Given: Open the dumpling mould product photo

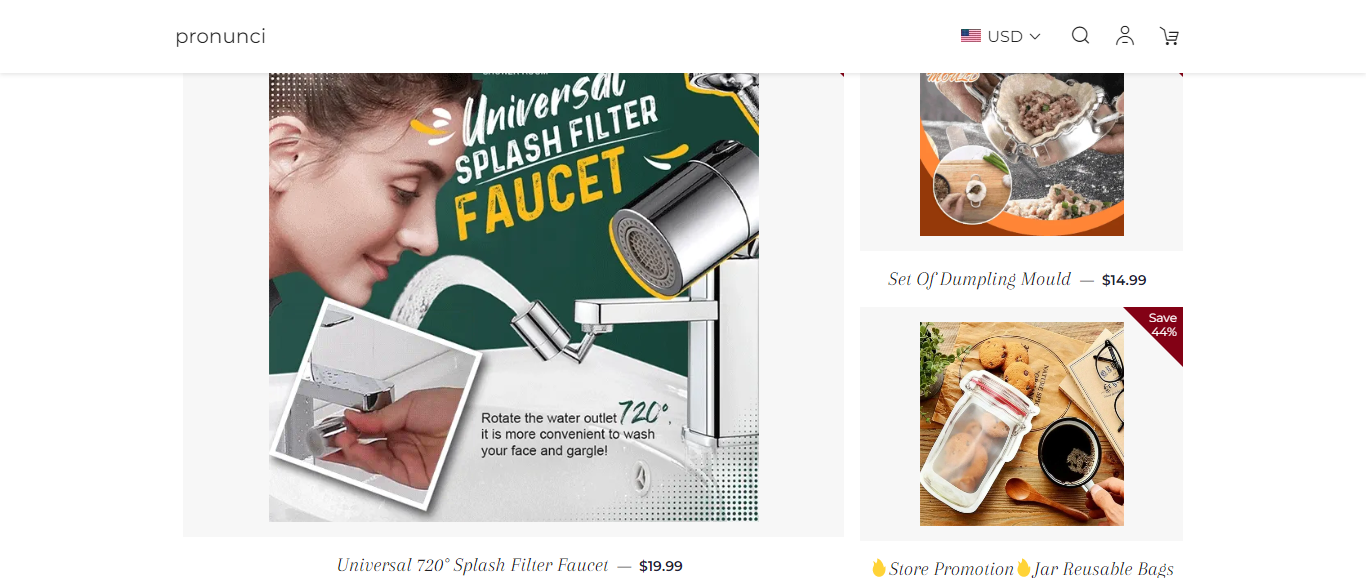Looking at the screenshot, I should point(1022,154).
